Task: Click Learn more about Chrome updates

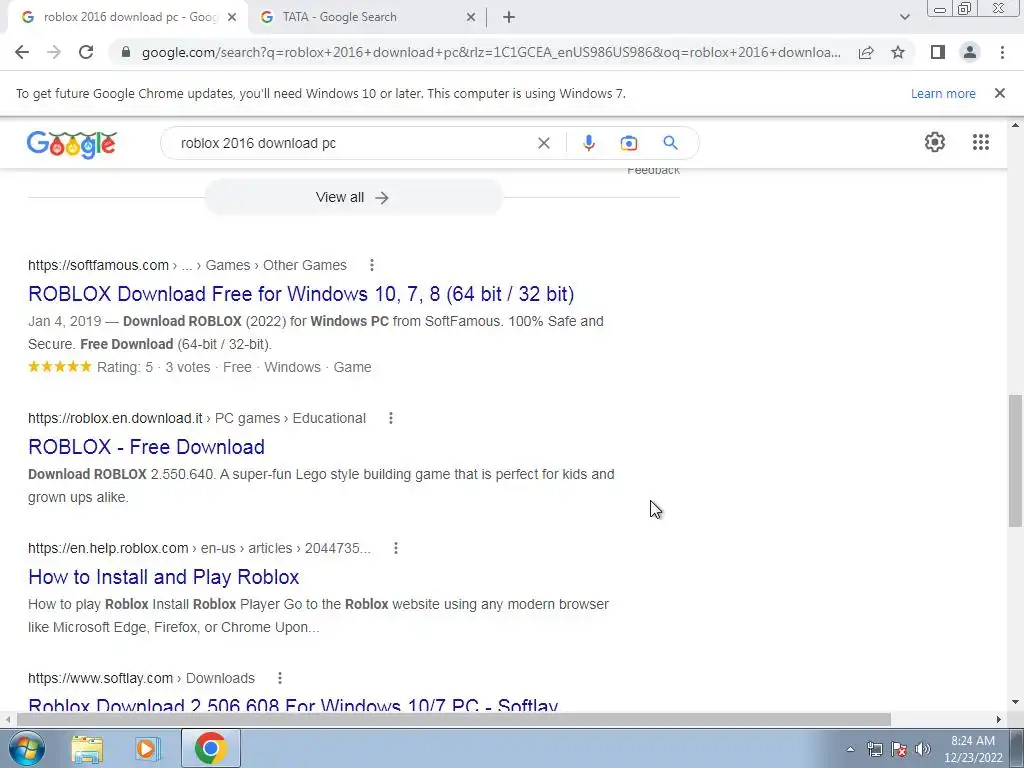Action: pos(943,93)
